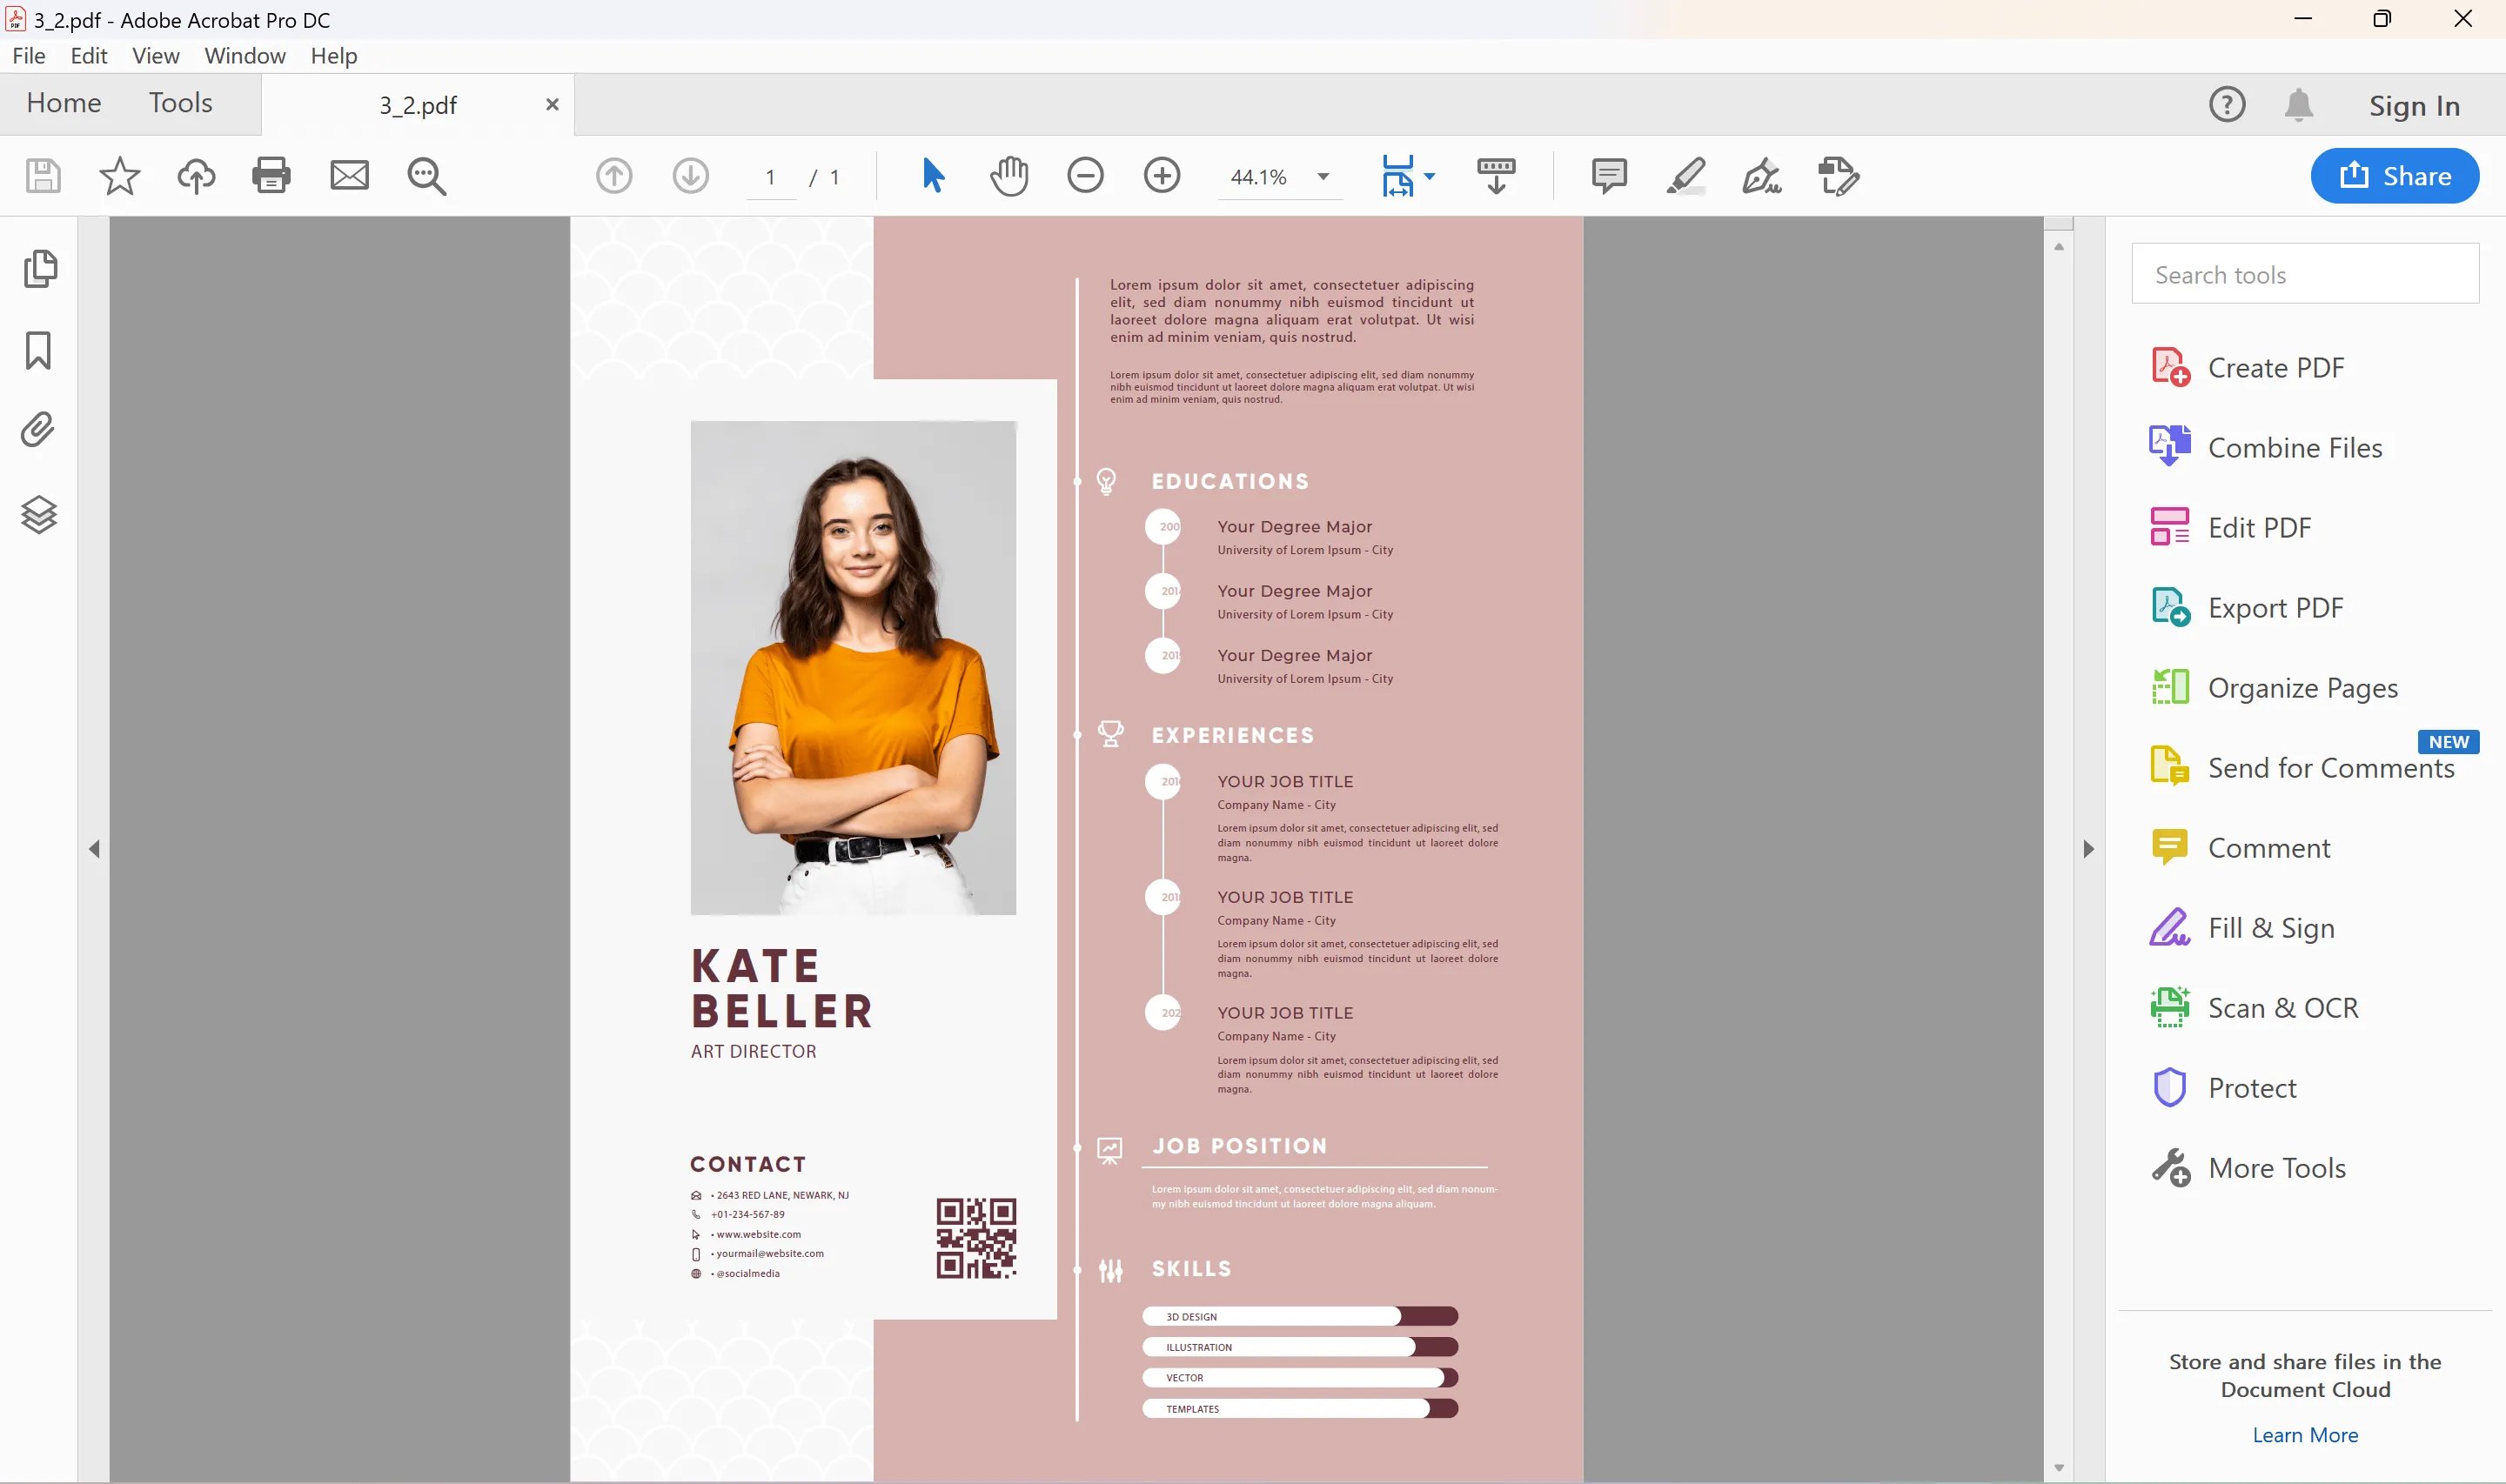Open the bookmarks panel
Screen dimensions: 2506x1484
[38, 351]
